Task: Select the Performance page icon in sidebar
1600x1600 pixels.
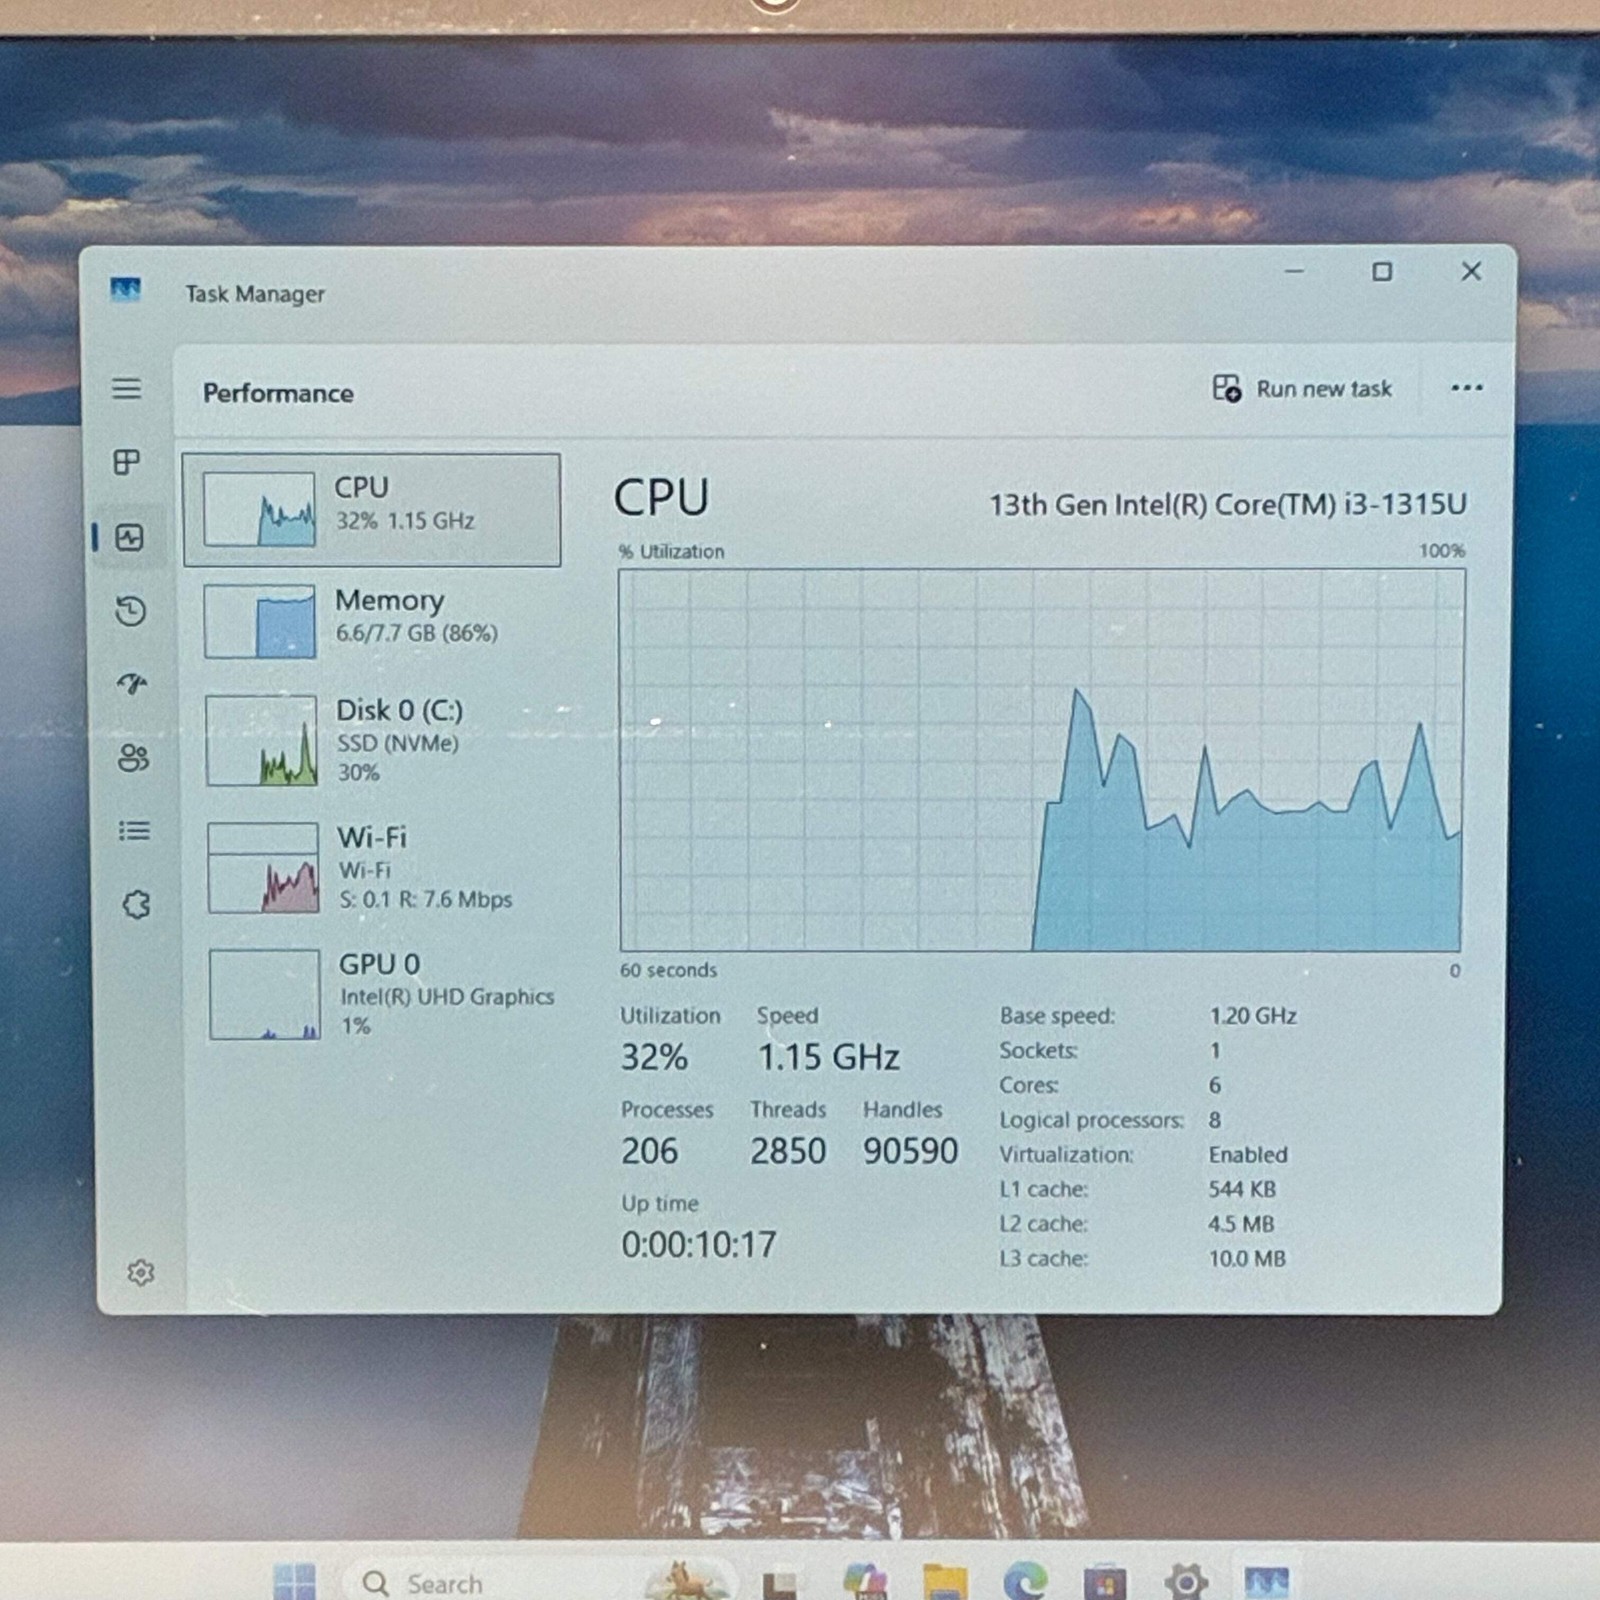Action: (x=129, y=538)
